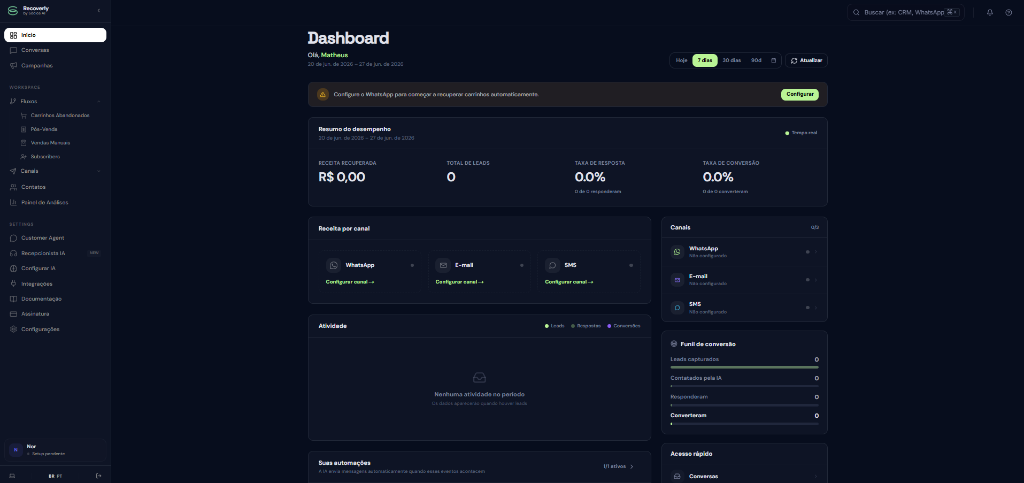This screenshot has height=483, width=1024.
Task: Click the WhatsApp icon in the Canais panel
Action: 677,251
